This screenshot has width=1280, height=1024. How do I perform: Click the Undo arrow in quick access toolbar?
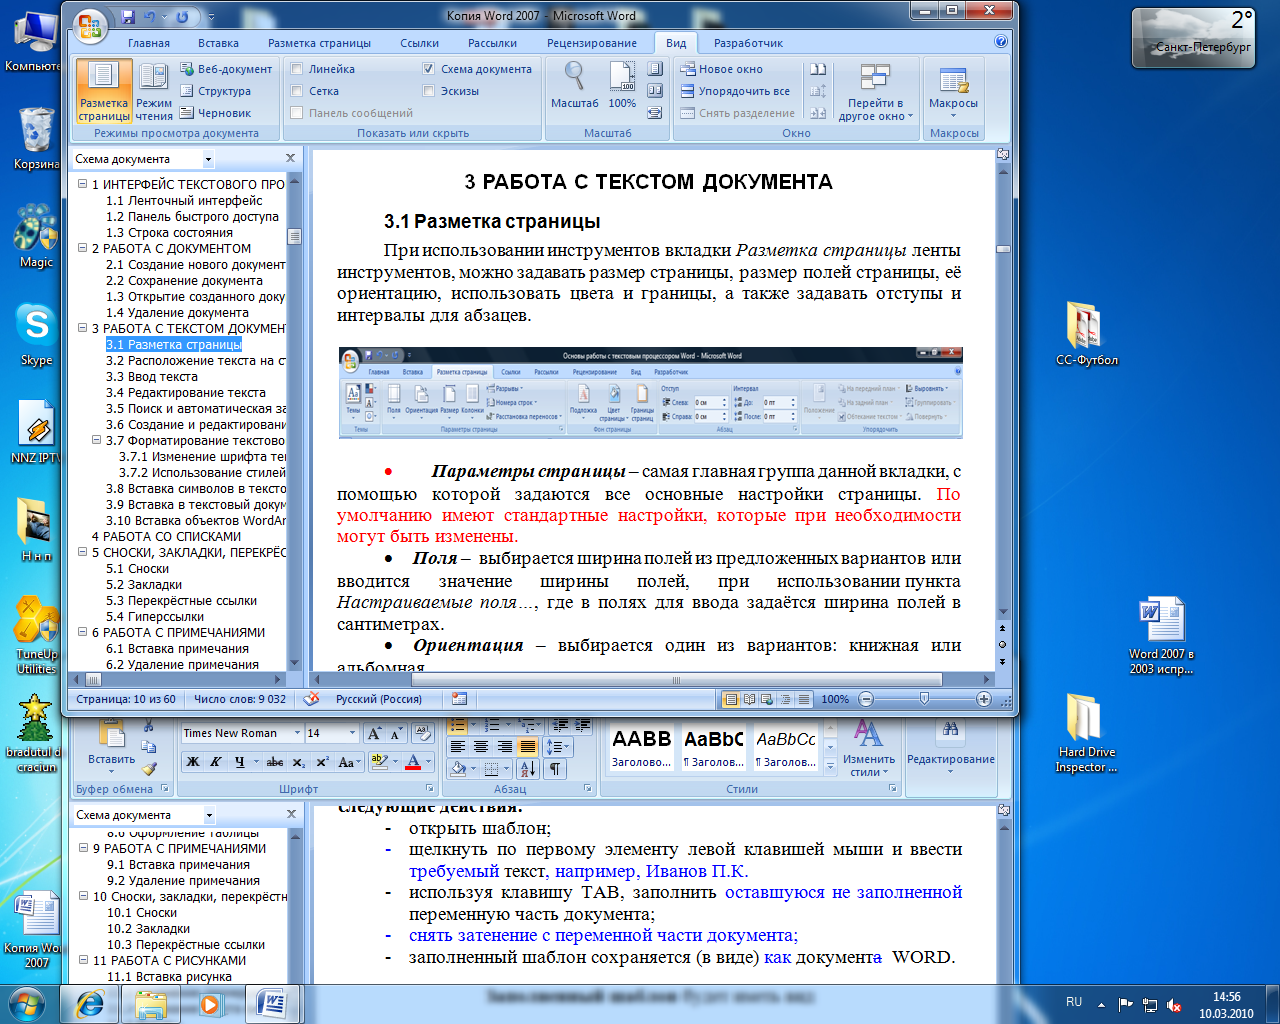point(150,17)
